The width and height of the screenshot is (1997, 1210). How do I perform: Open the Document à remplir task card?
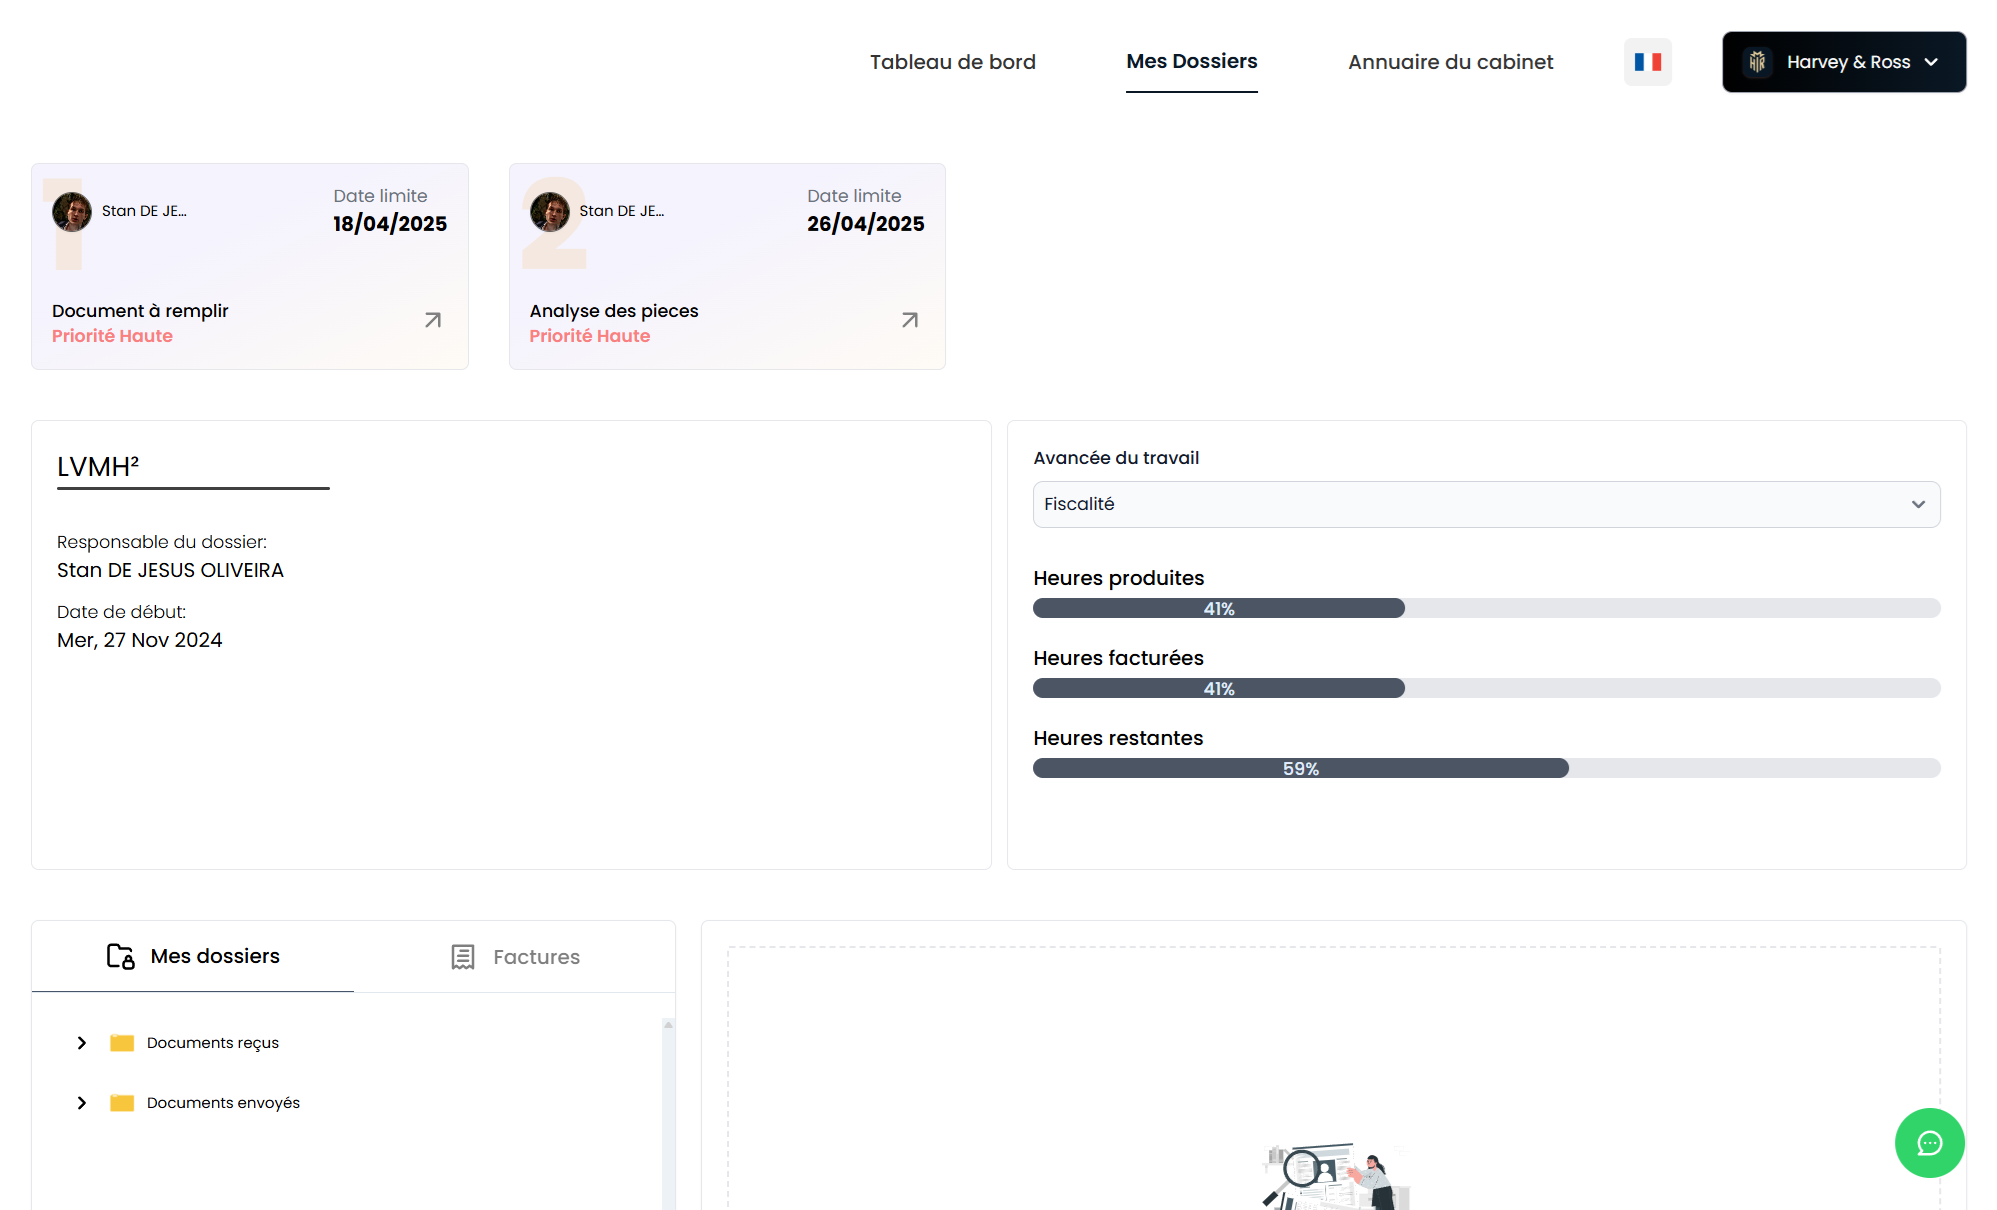[x=250, y=266]
